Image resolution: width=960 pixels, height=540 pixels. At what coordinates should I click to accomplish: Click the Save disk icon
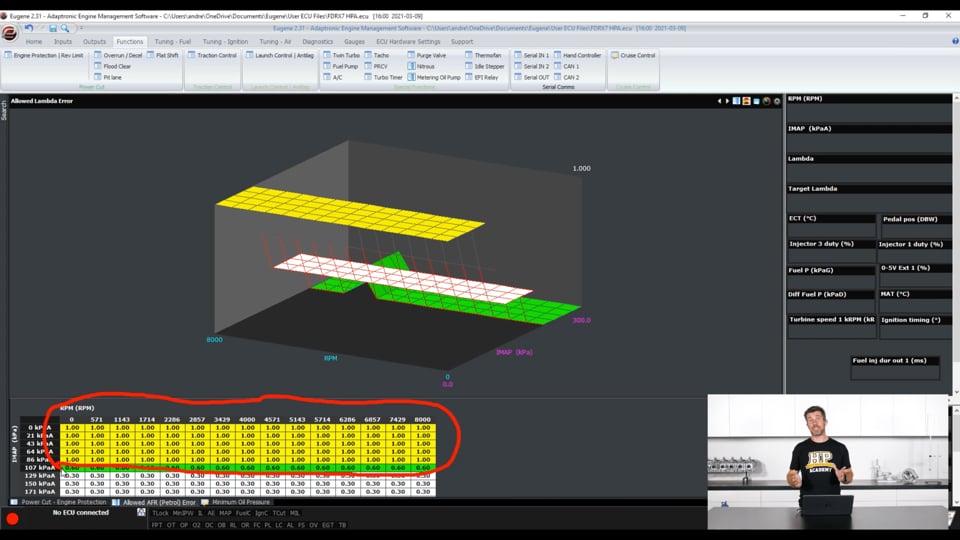click(53, 28)
